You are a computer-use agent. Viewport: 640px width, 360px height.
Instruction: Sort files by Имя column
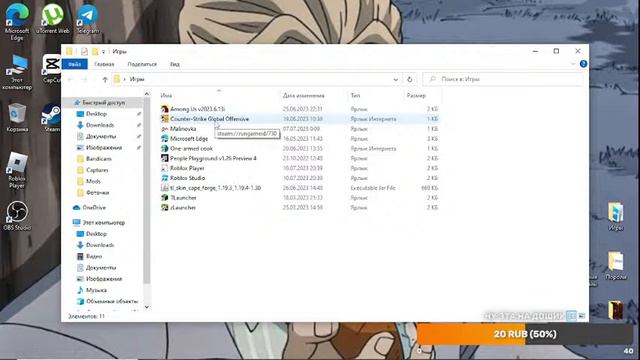coord(166,96)
